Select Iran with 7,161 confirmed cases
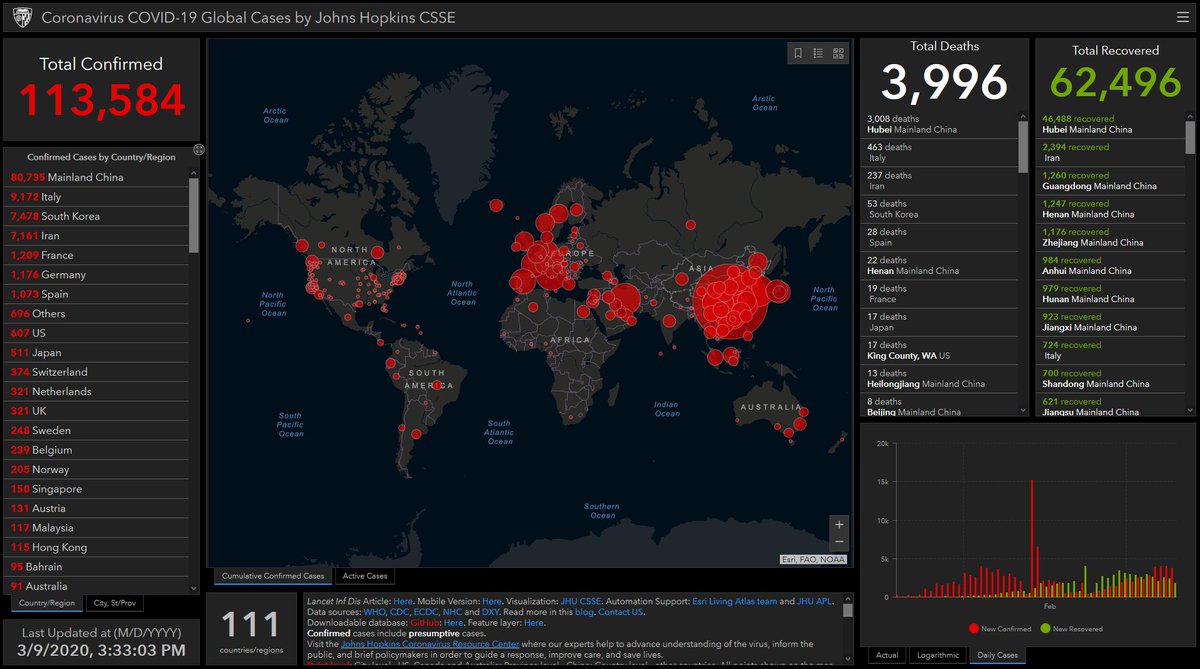The height and width of the screenshot is (669, 1200). [x=97, y=236]
